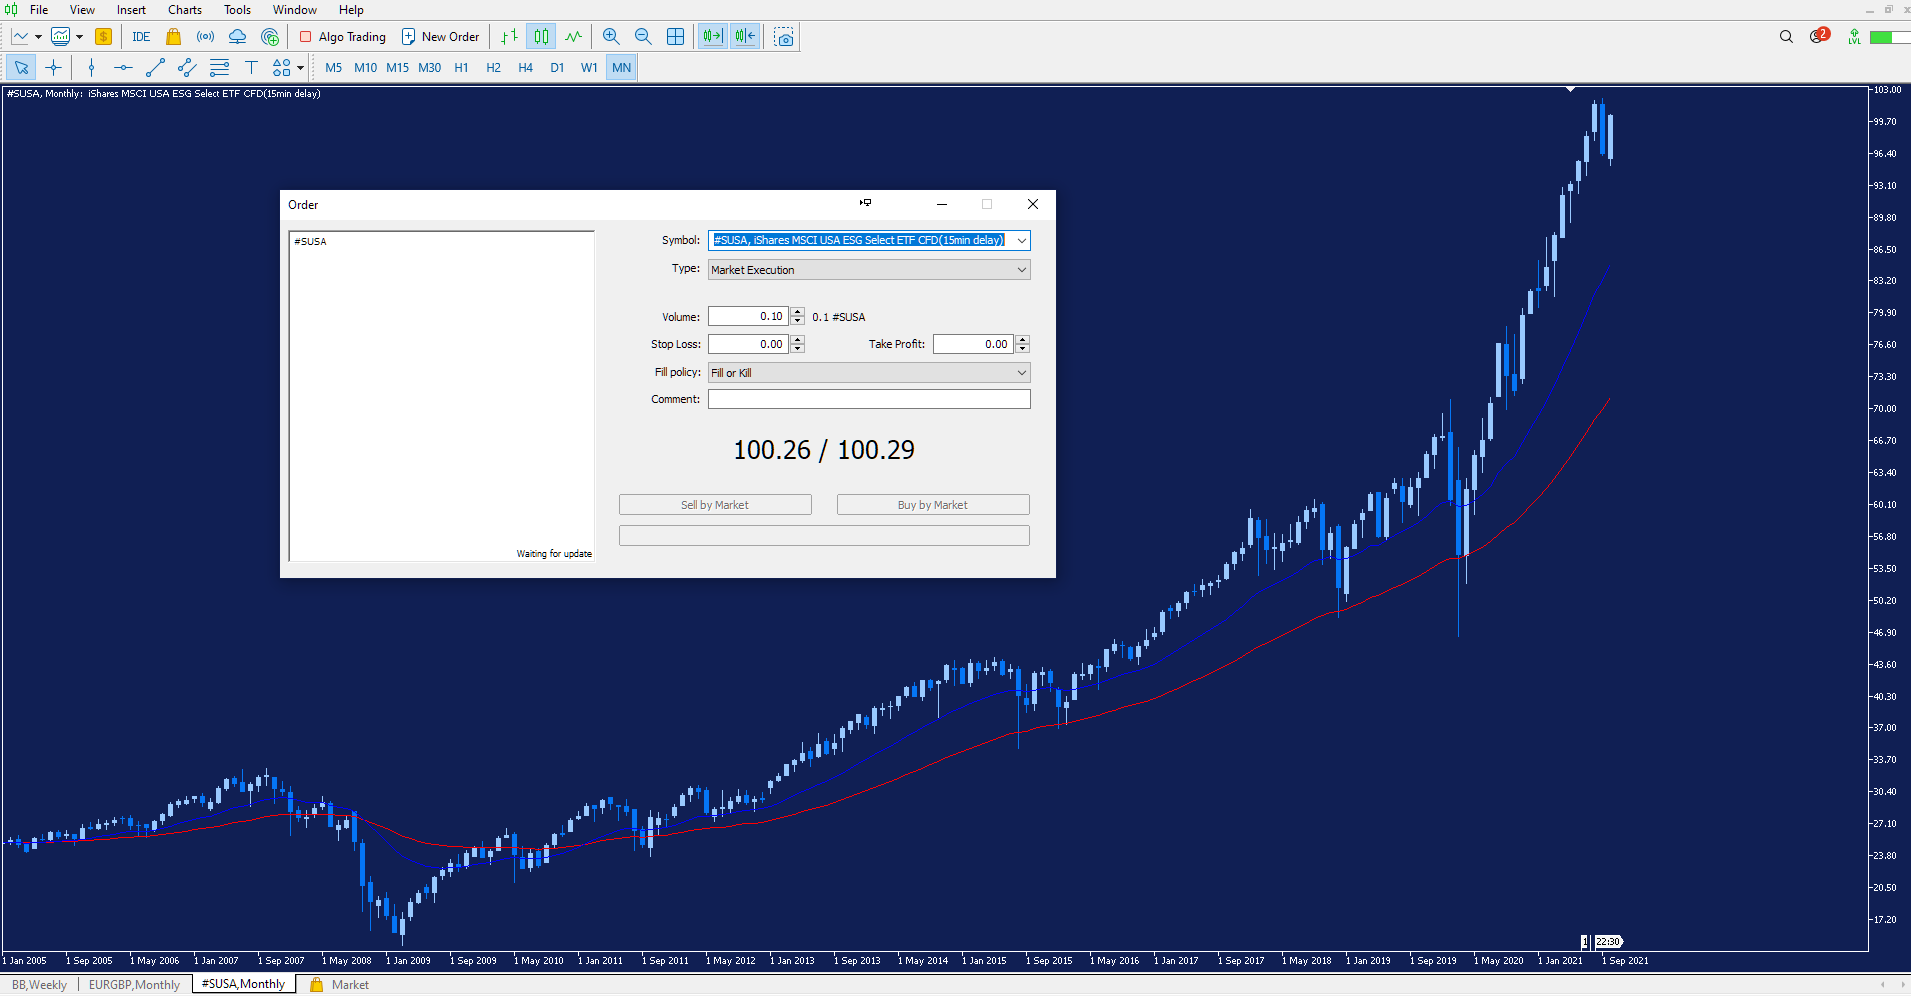The image size is (1911, 996).
Task: Switch timeframe to D1
Action: coord(557,67)
